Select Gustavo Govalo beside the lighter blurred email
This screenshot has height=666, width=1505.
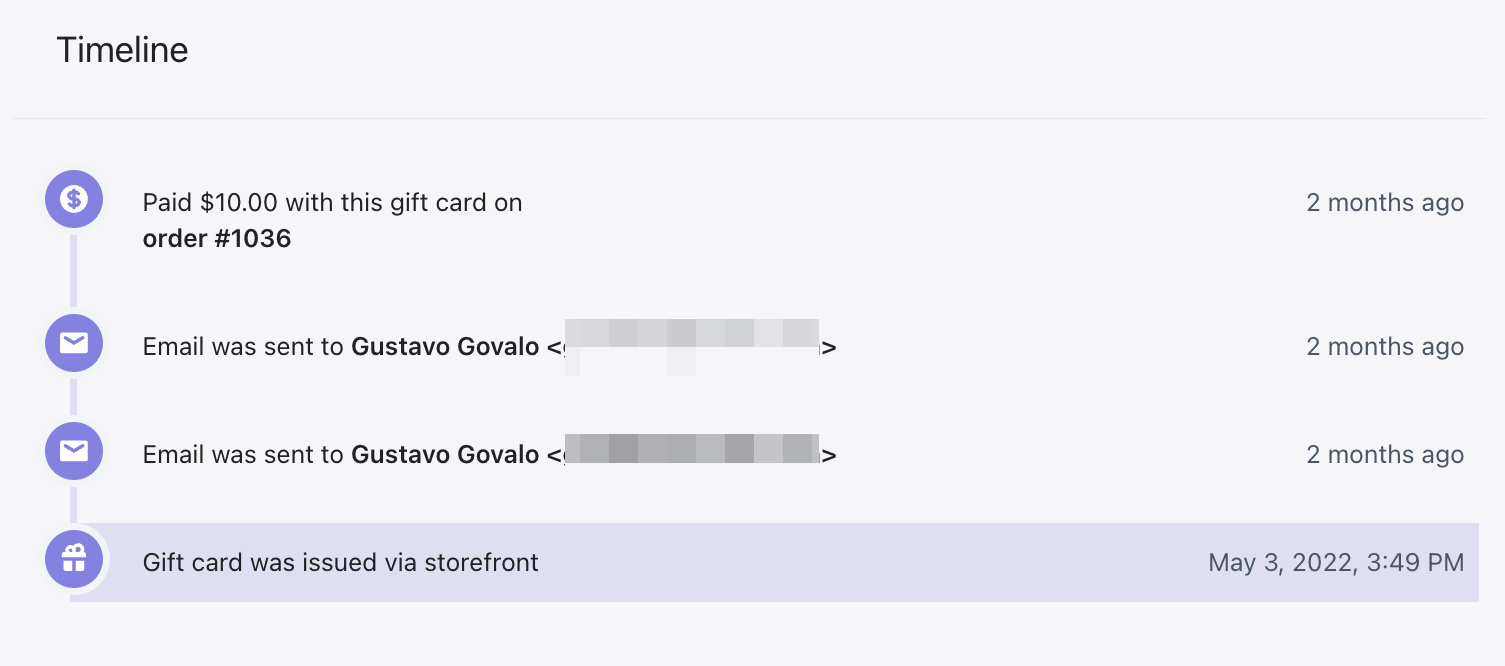(x=445, y=347)
